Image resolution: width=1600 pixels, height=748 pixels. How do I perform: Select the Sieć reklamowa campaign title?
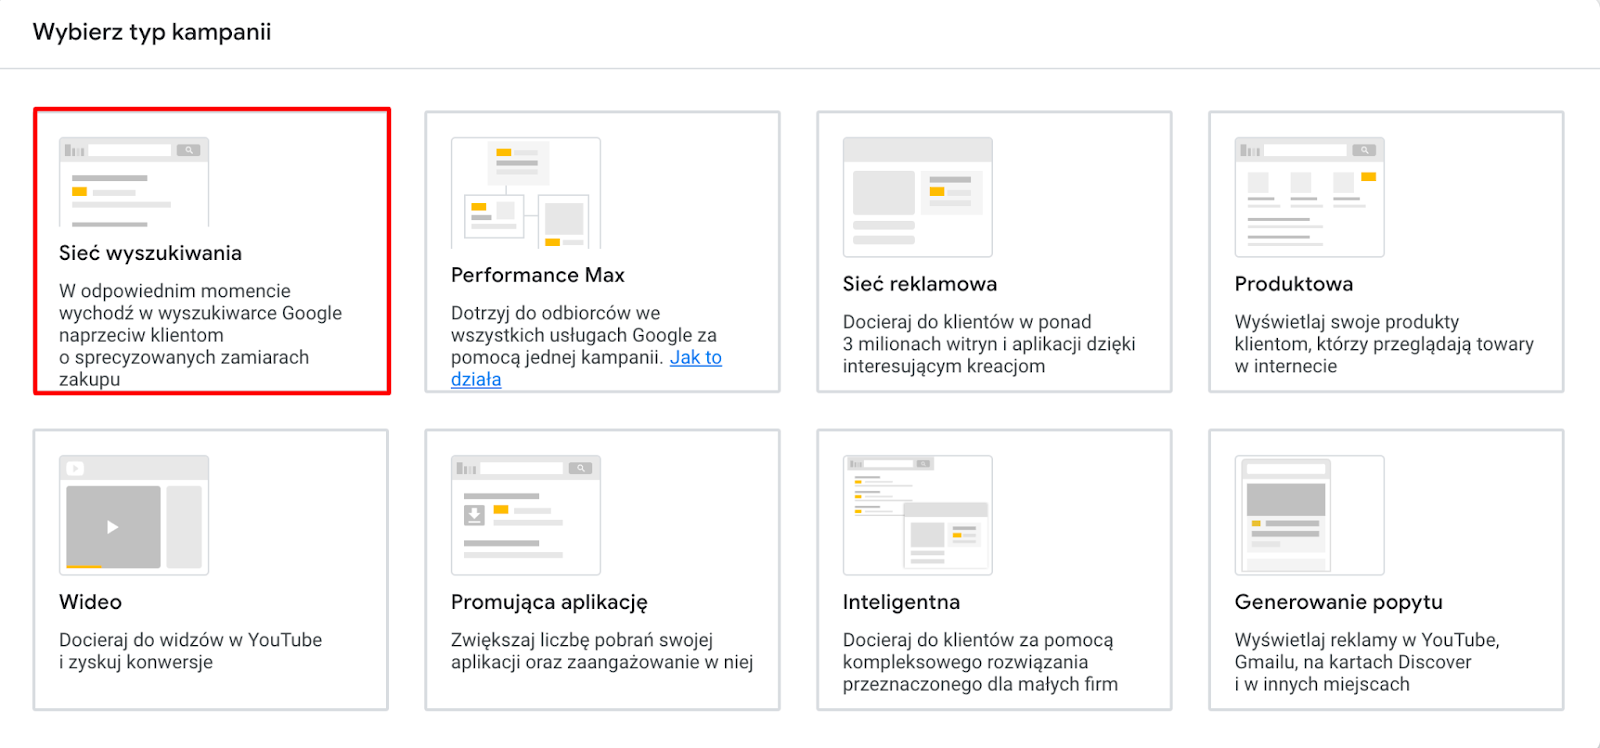(x=920, y=284)
